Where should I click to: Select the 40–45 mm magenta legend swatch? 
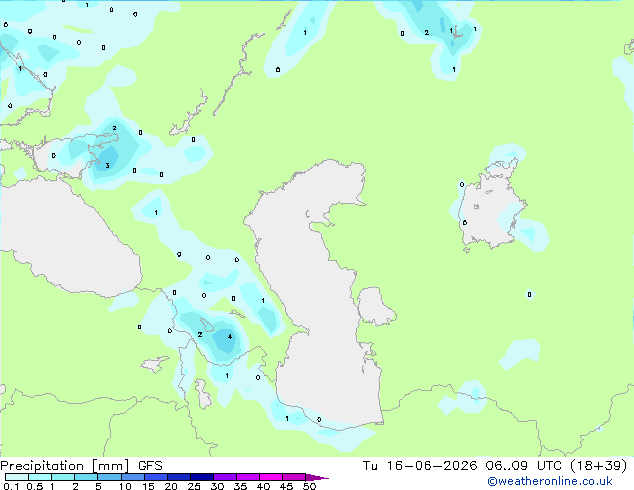point(271,477)
